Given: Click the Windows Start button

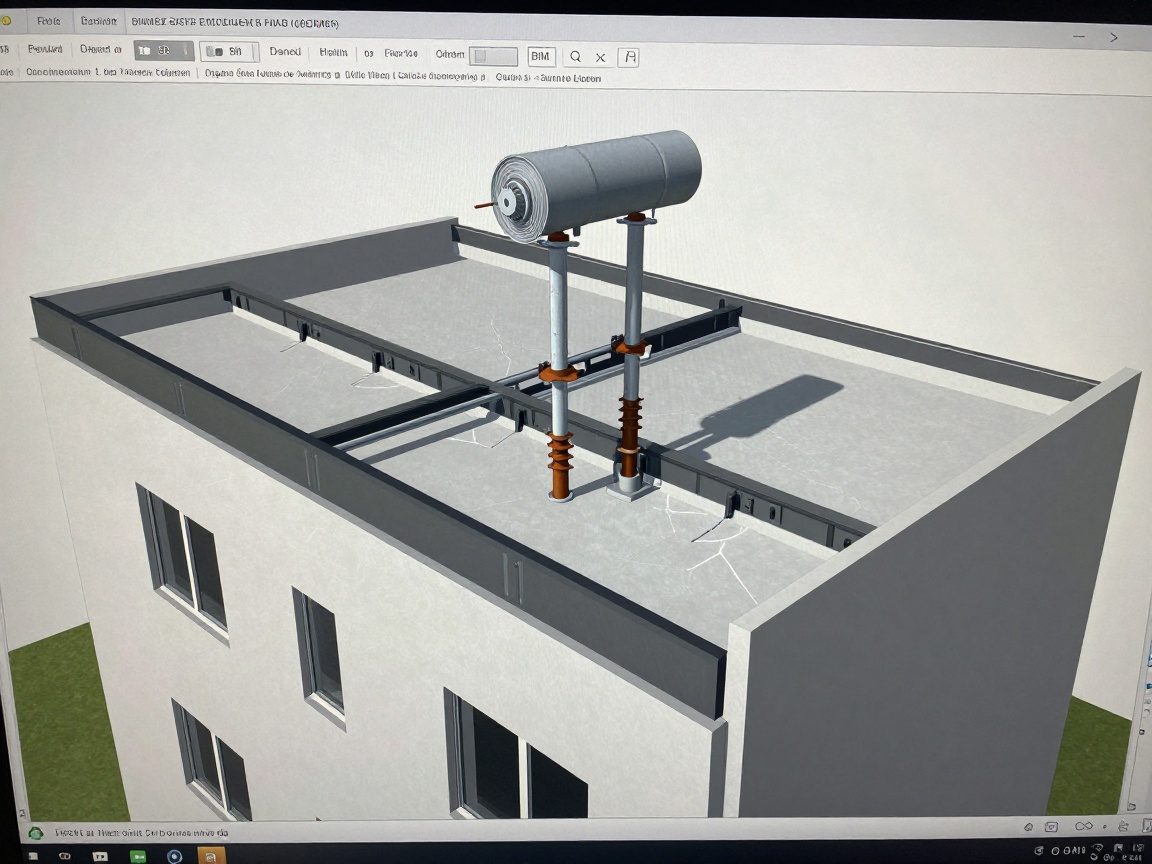Looking at the screenshot, I should click(x=32, y=857).
